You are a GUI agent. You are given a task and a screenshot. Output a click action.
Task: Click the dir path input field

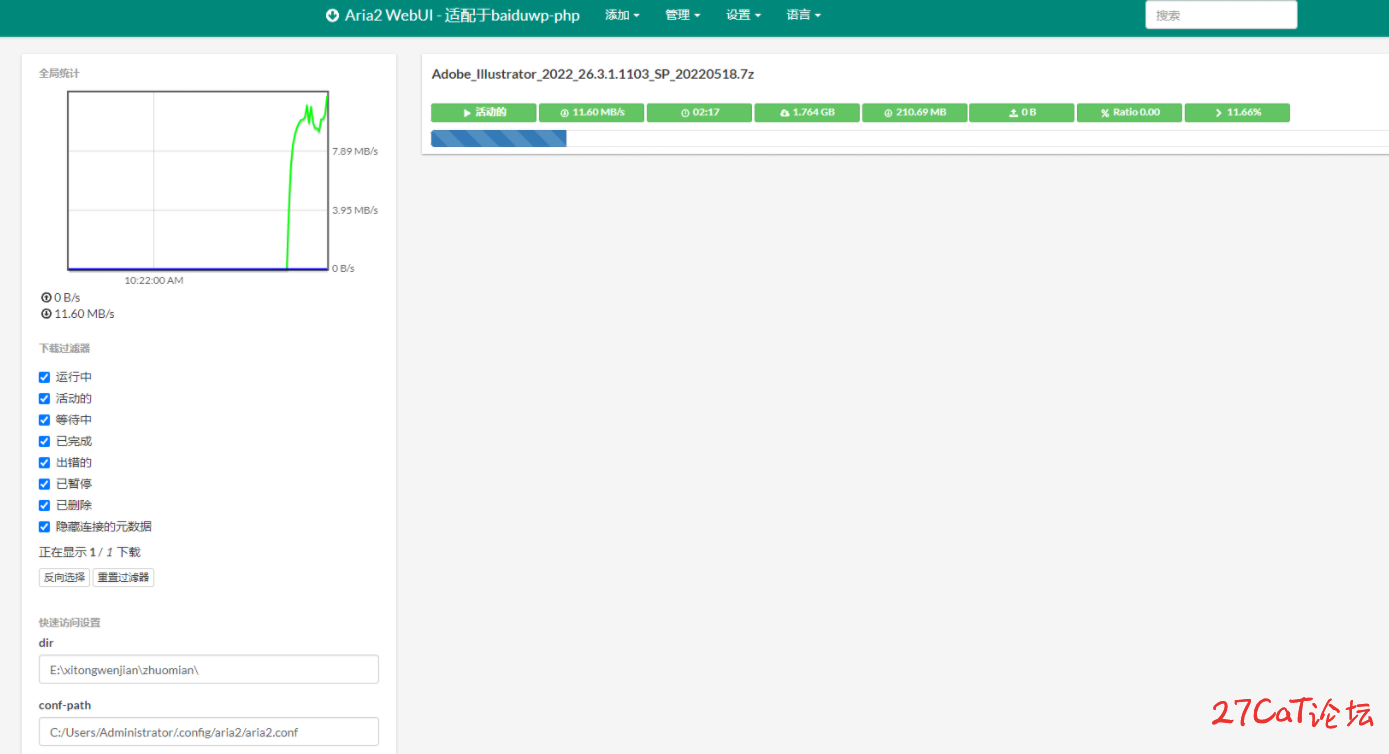pyautogui.click(x=209, y=669)
